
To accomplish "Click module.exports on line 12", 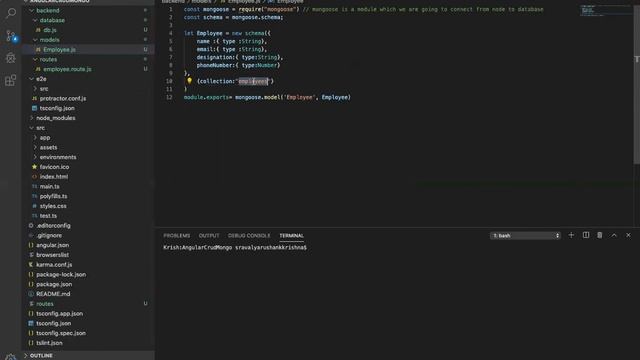I will click(x=206, y=97).
